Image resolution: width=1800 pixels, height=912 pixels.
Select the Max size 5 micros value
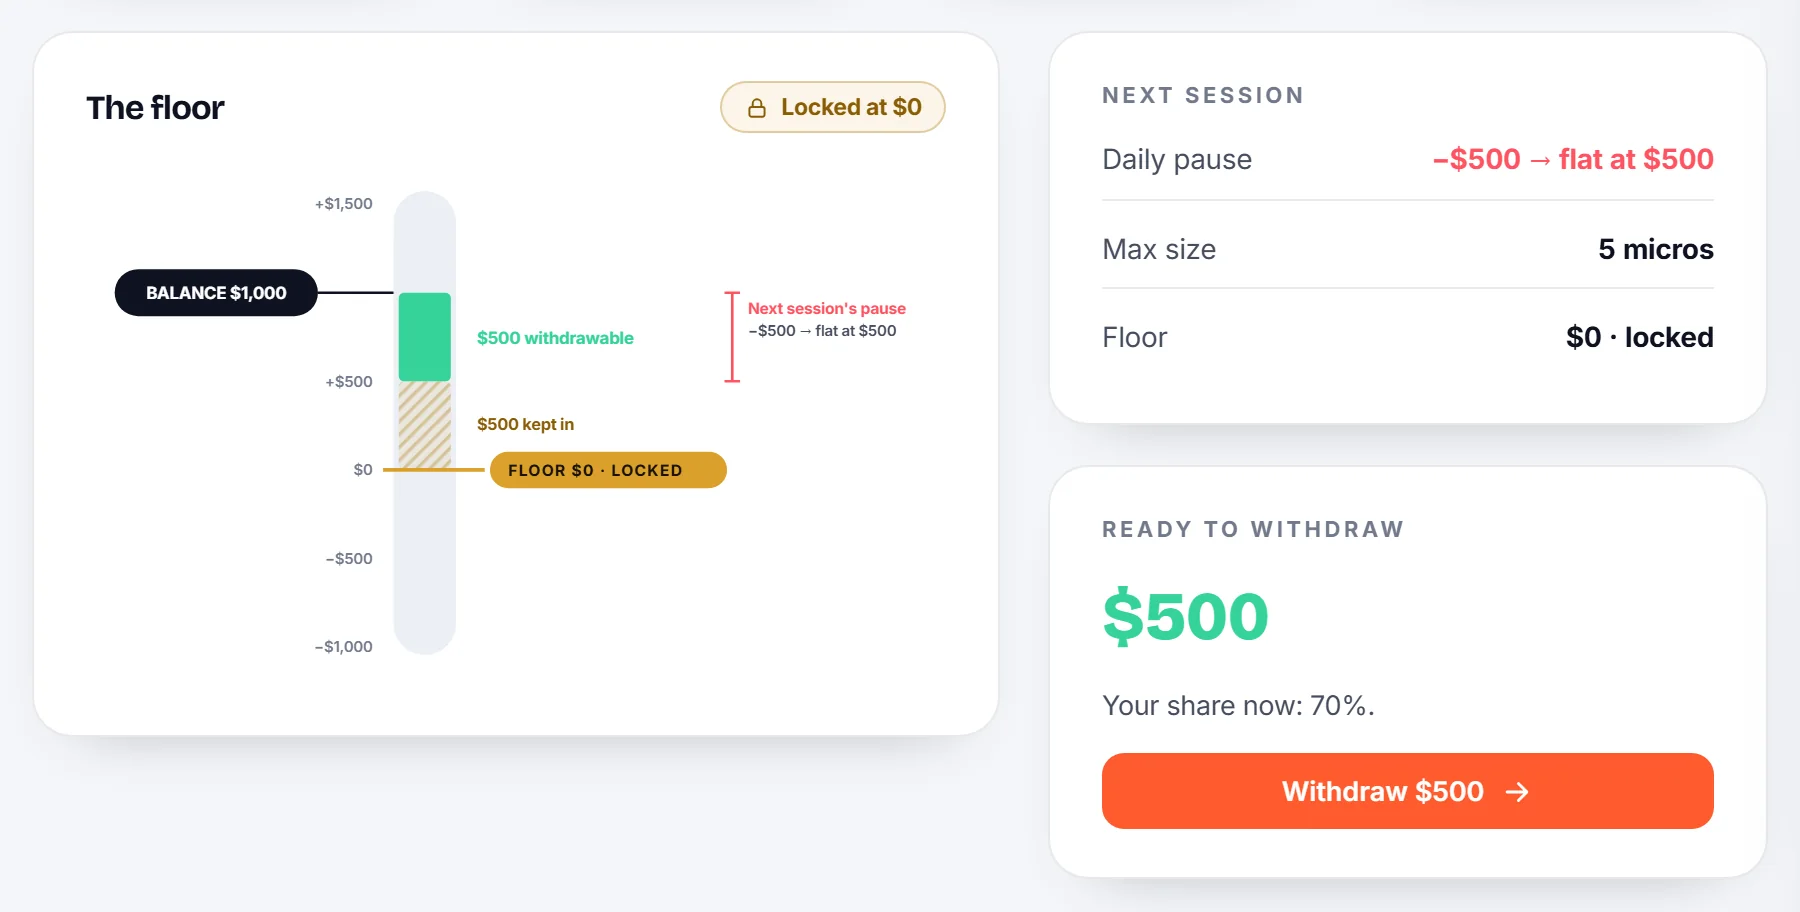(1655, 249)
